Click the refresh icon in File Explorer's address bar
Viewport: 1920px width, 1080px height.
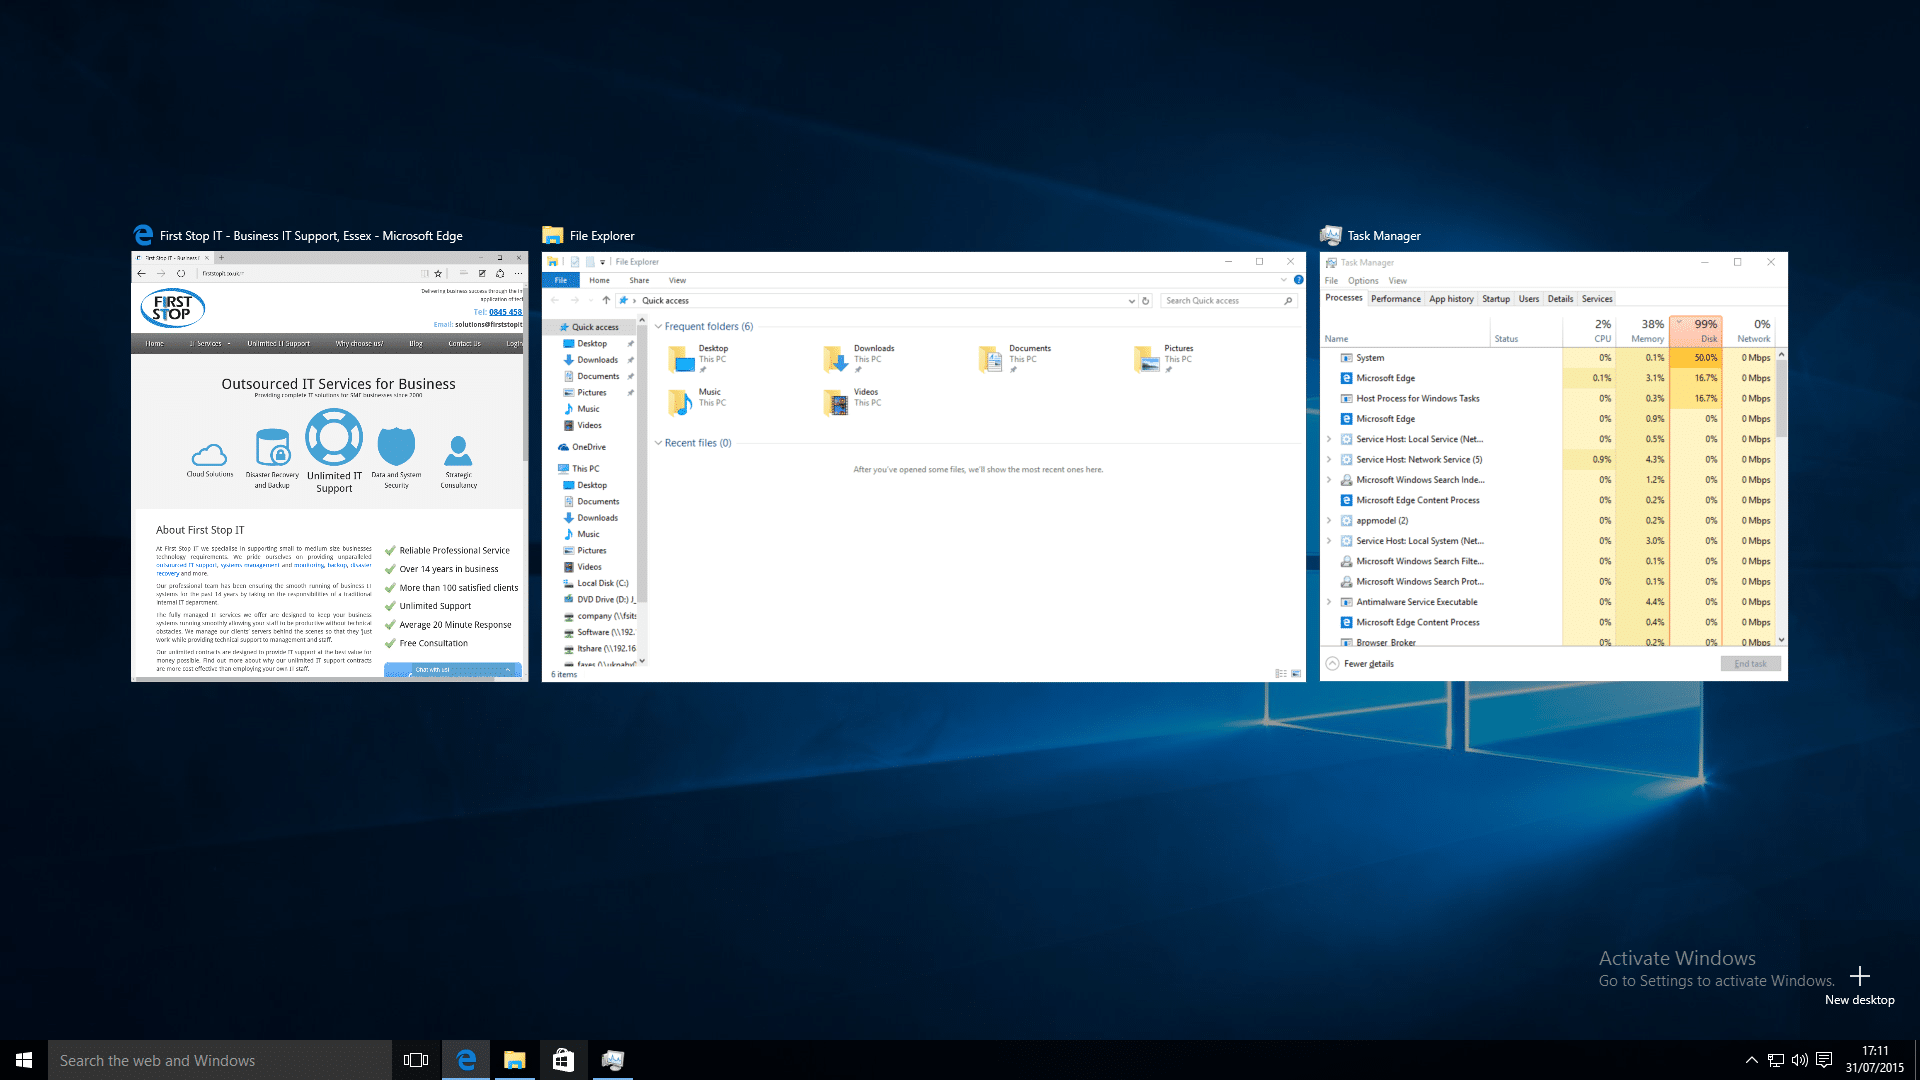coord(1146,300)
